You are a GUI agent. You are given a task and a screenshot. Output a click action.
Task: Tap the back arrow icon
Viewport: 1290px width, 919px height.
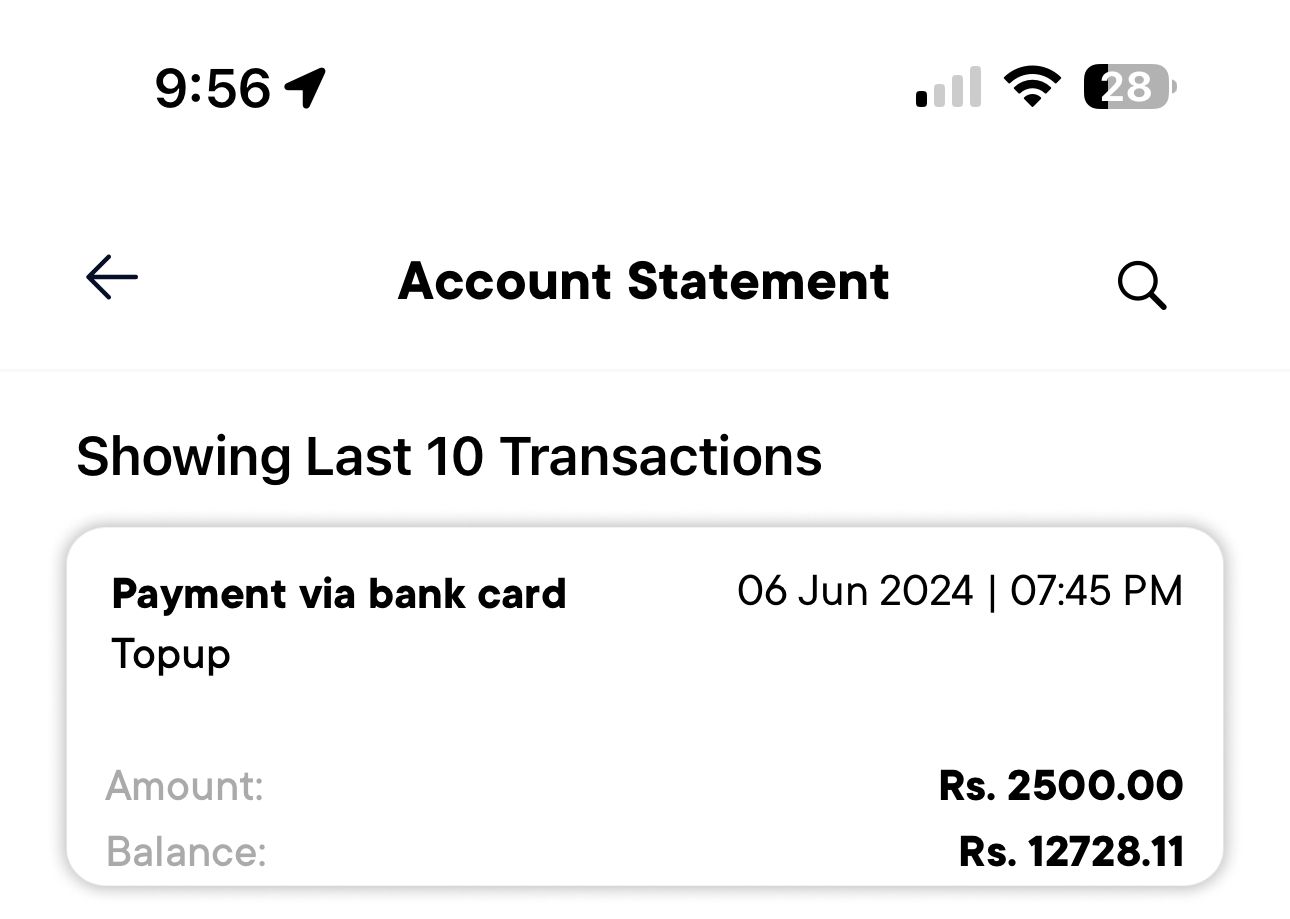tap(111, 277)
